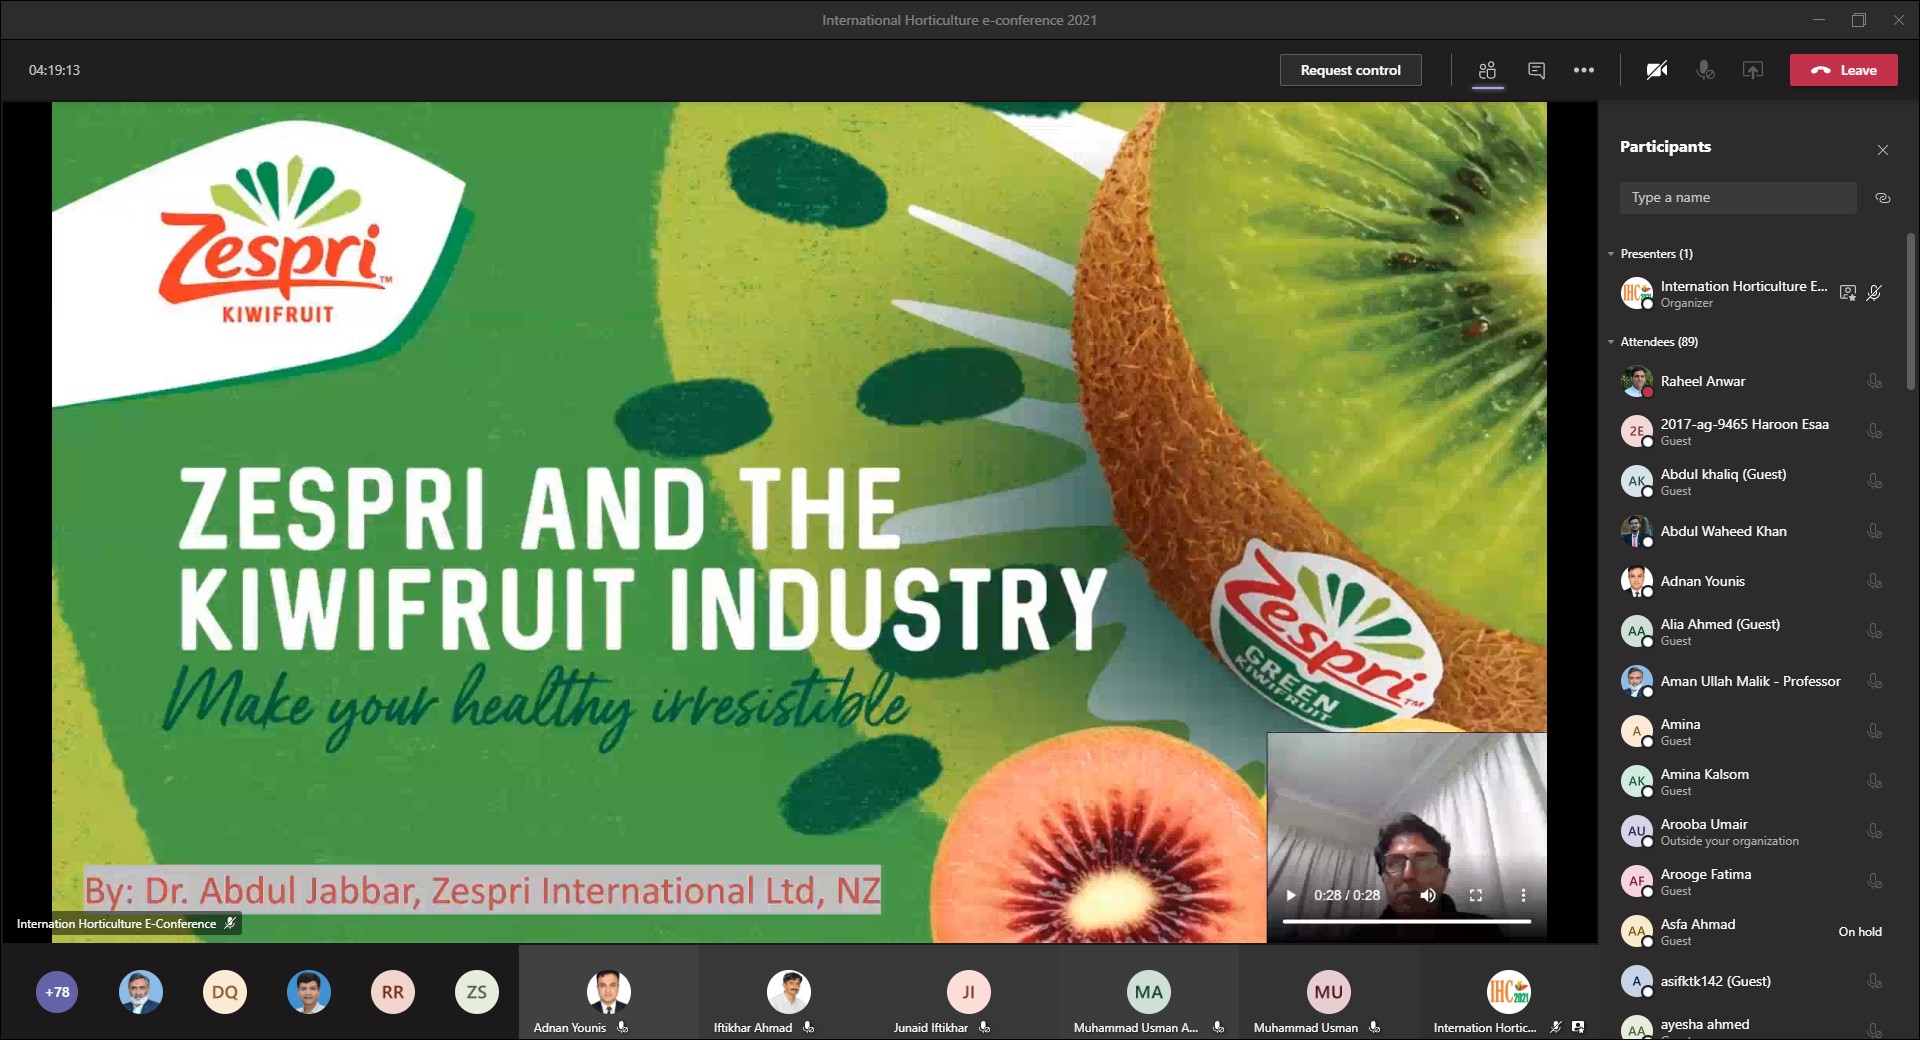Viewport: 1920px width, 1040px height.
Task: Click the Type a name field
Action: 1738,198
